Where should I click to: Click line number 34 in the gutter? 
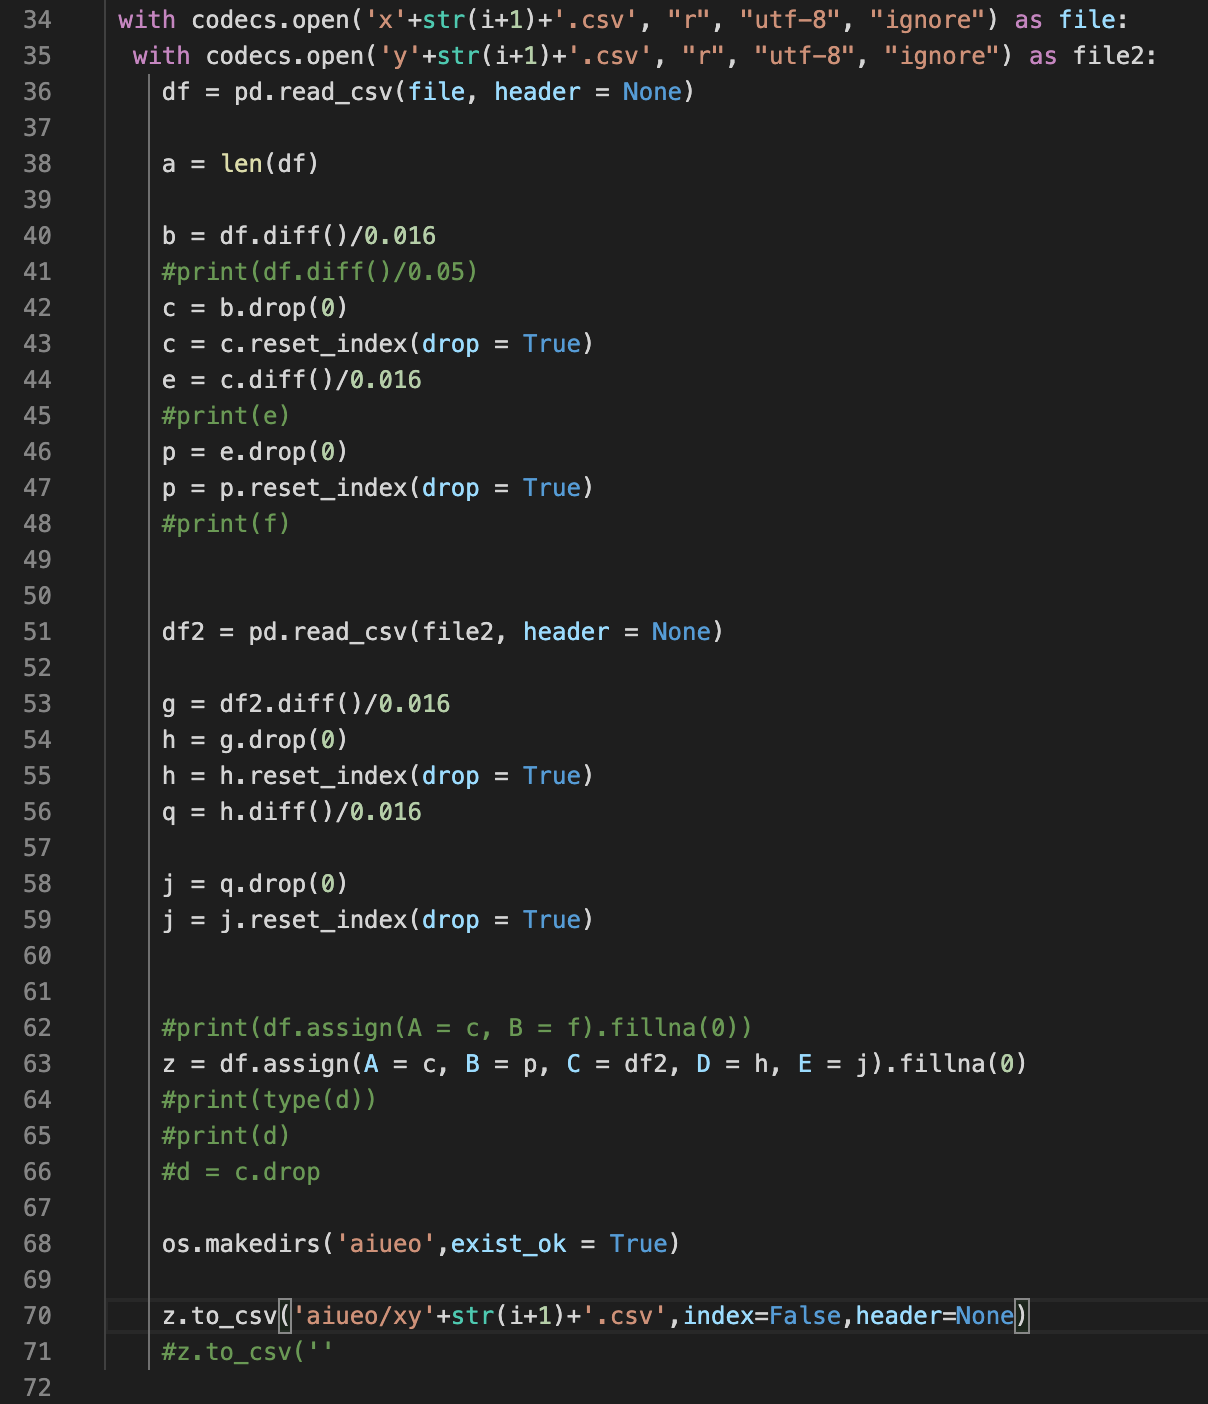point(37,20)
